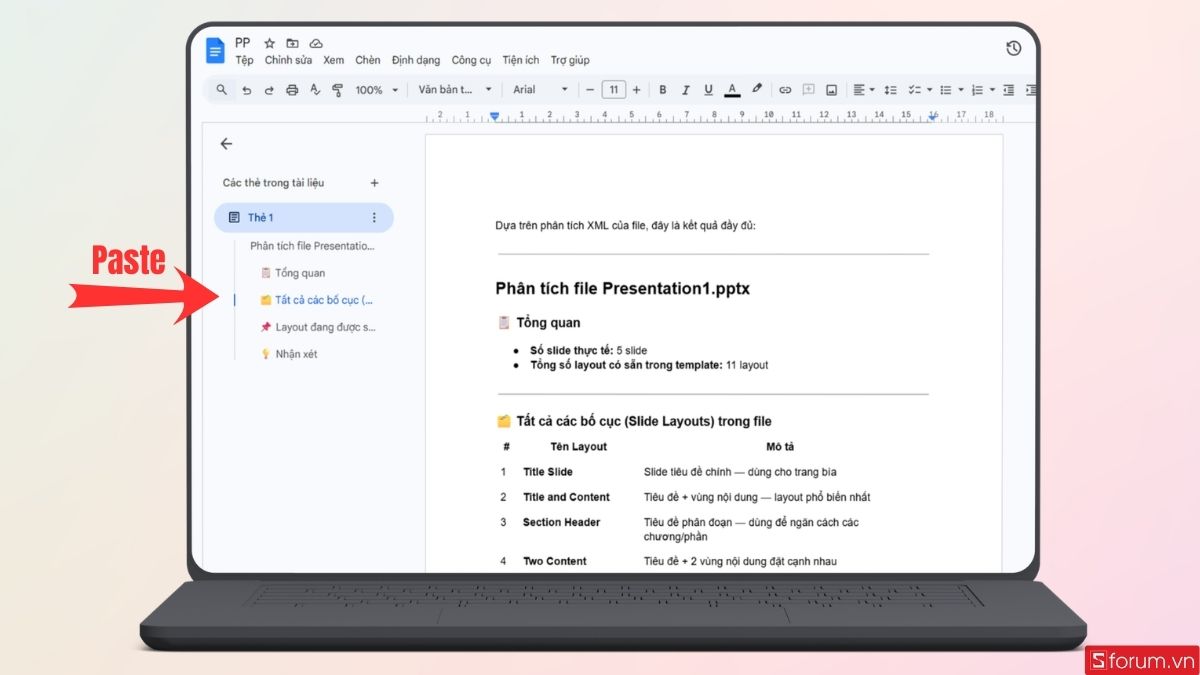Toggle bold formatting
1200x675 pixels.
coord(662,90)
